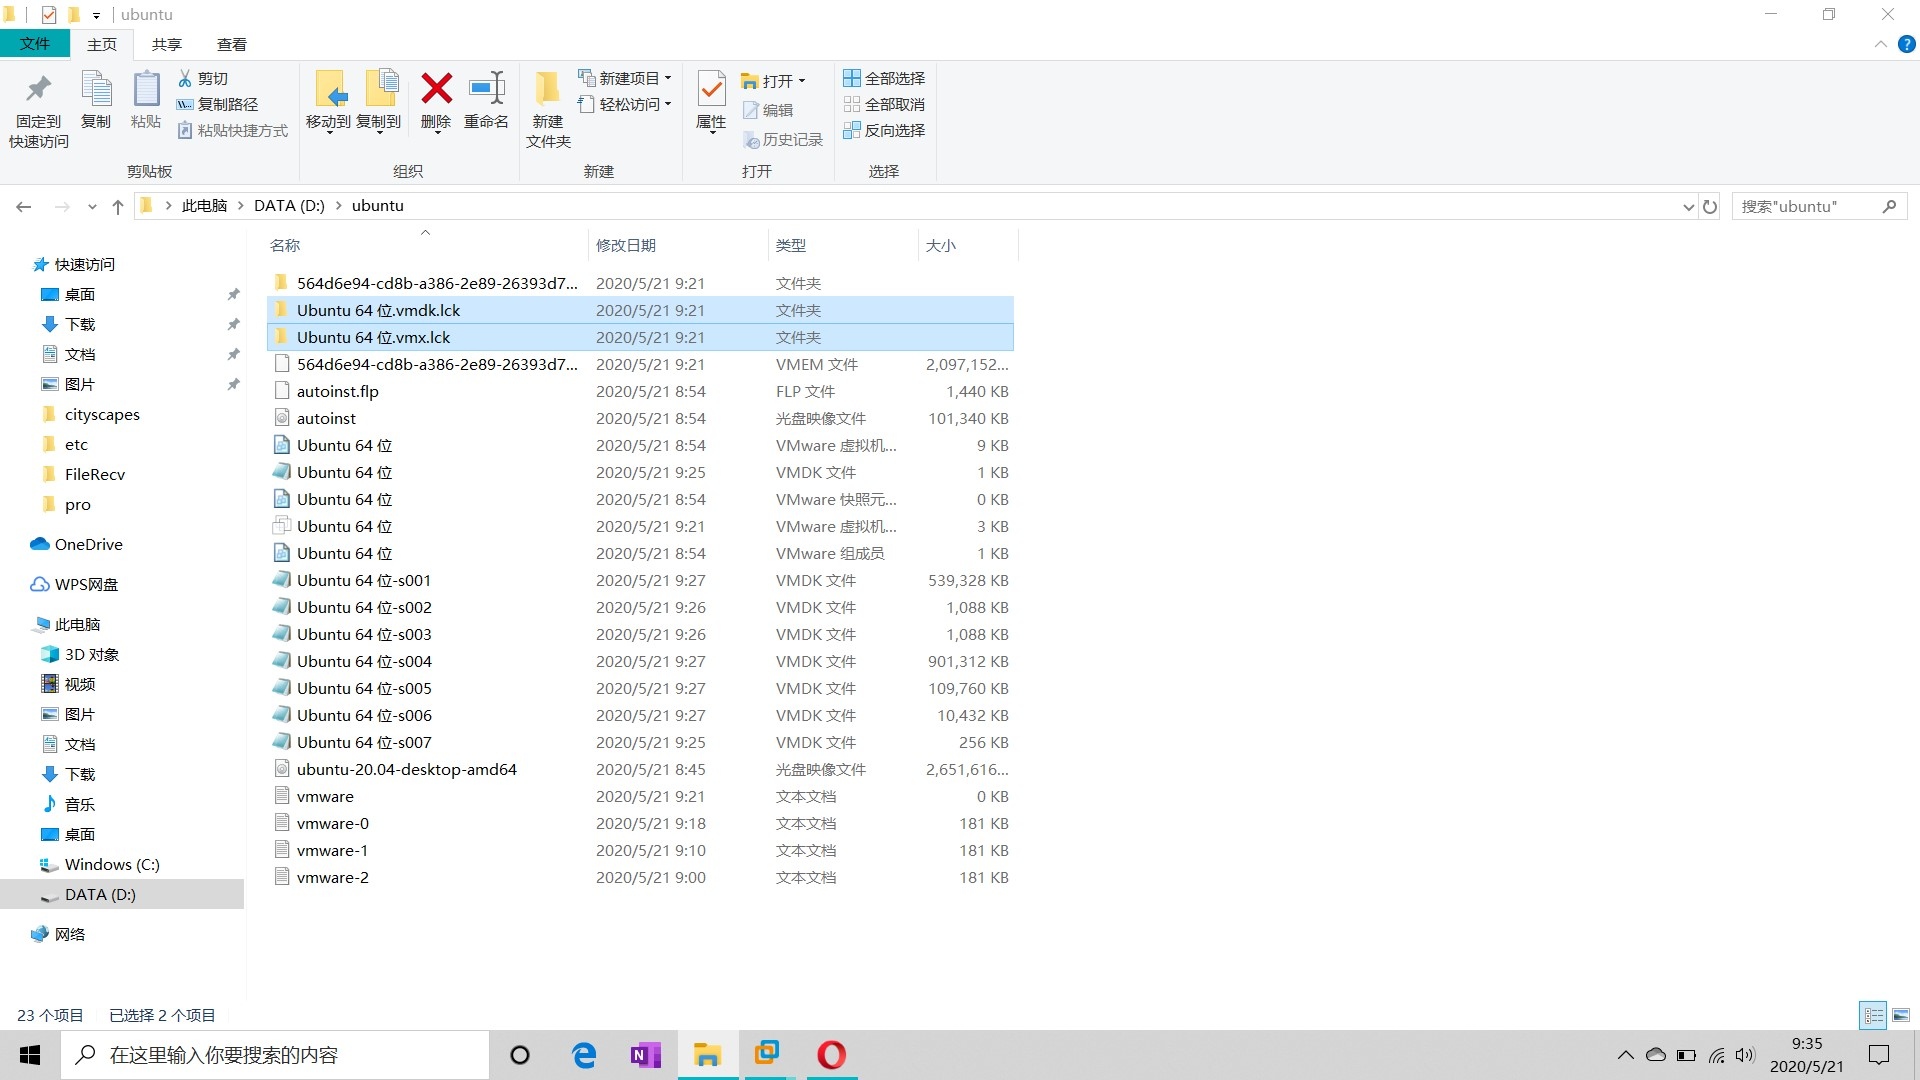Collapse the ribbon with the chevron
Image resolution: width=1920 pixels, height=1080 pixels.
(x=1880, y=44)
